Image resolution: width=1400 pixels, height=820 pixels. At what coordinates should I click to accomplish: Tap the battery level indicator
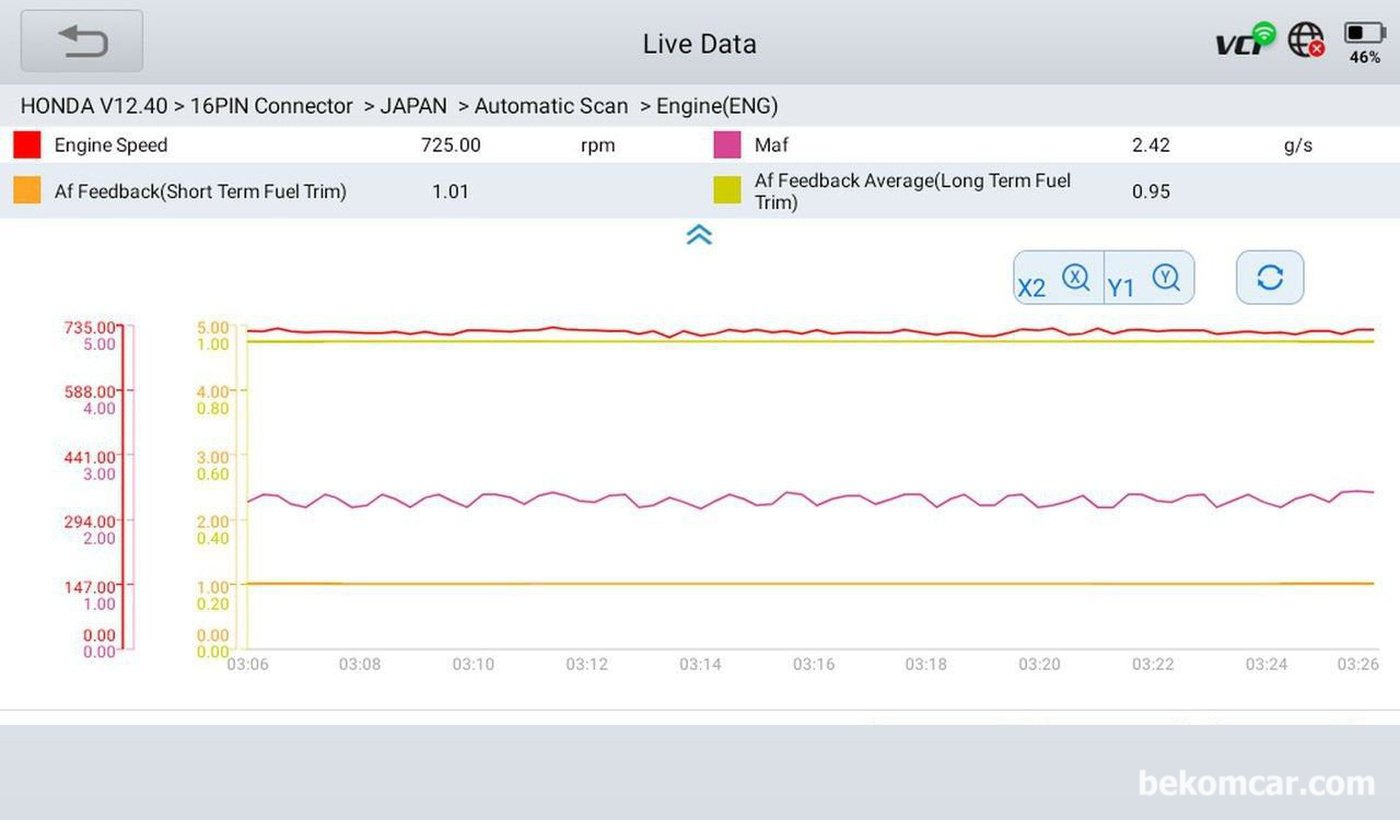[1364, 42]
